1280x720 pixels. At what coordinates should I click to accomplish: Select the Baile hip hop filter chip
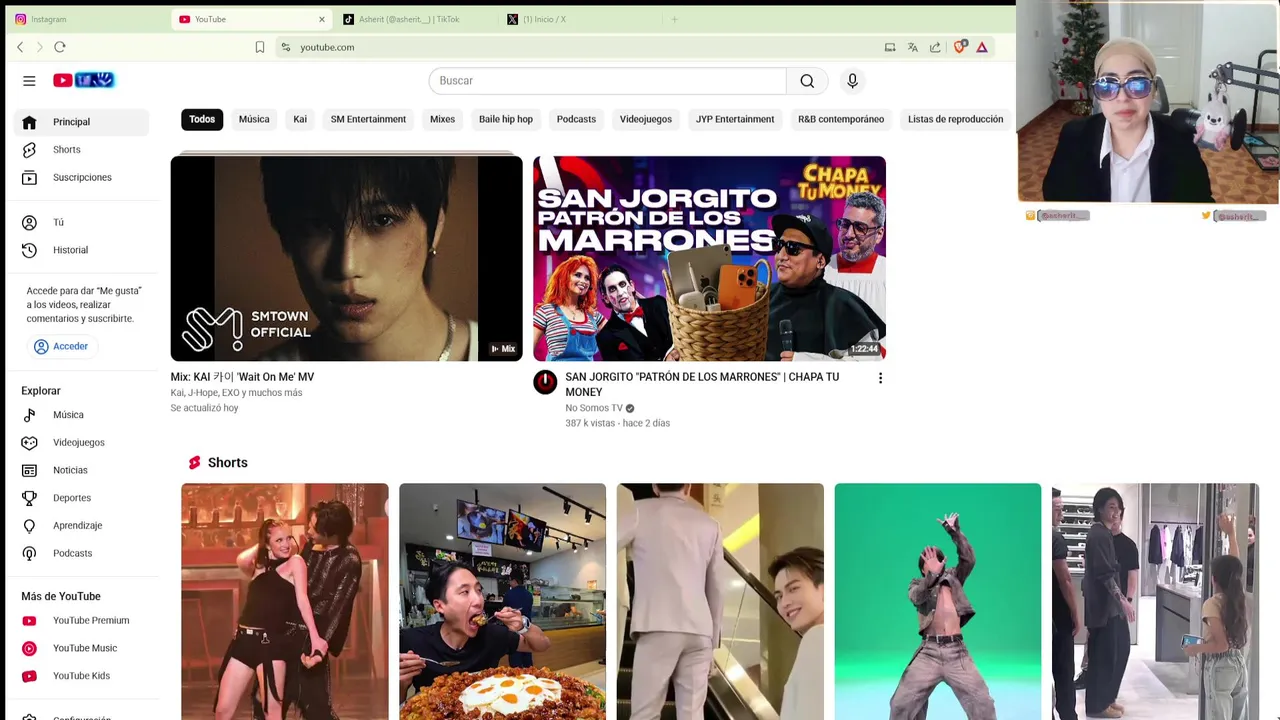506,119
